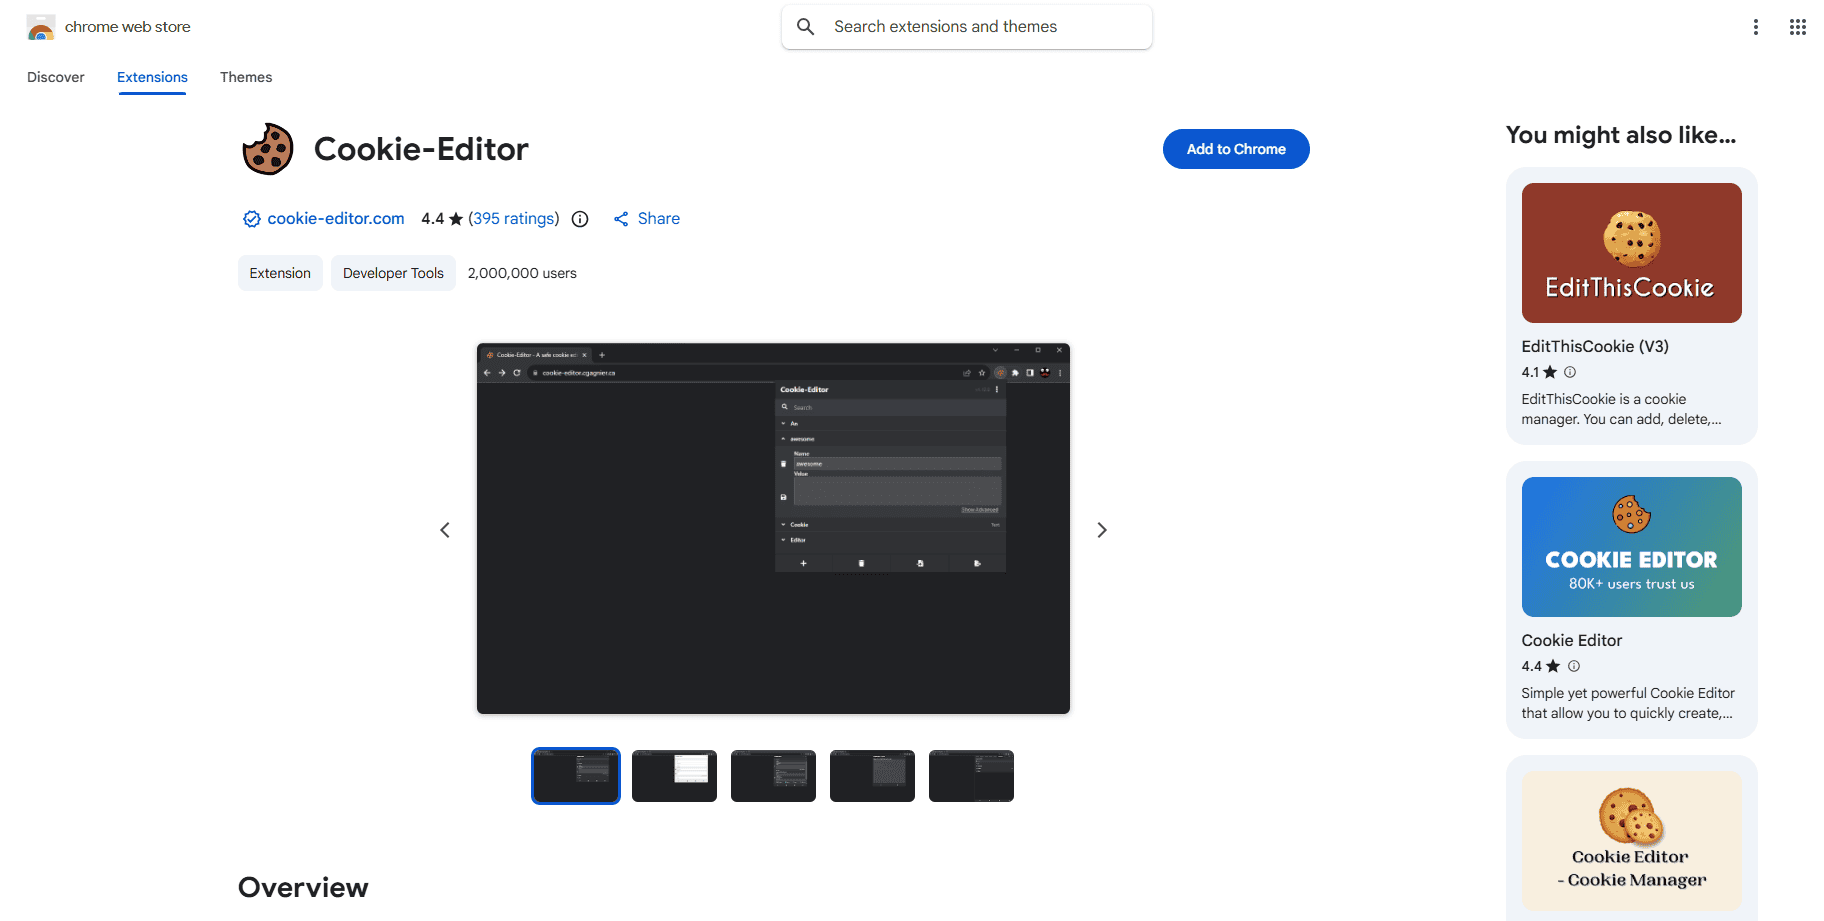
Task: Open the COOKIE EDITOR 80K+ users promo image
Action: coord(1632,547)
